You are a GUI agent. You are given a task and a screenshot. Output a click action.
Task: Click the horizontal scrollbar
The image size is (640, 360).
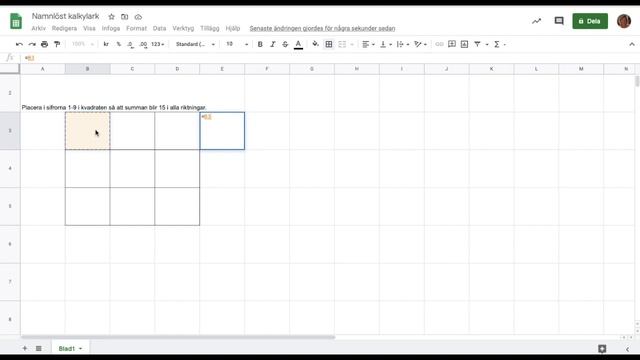click(x=178, y=337)
